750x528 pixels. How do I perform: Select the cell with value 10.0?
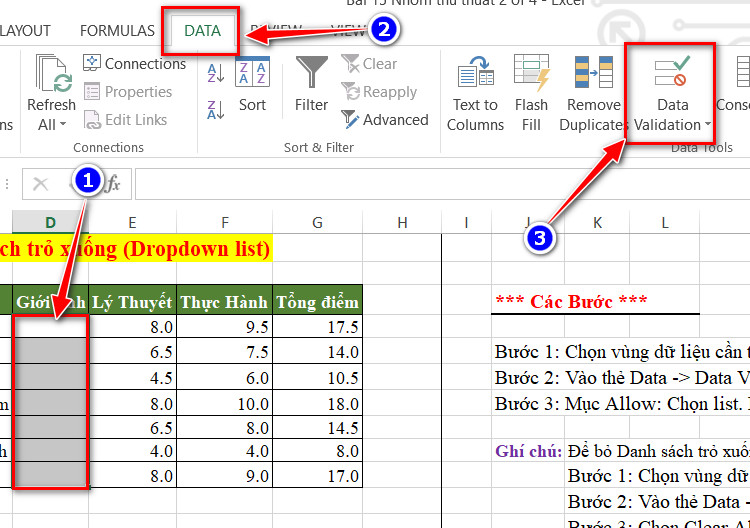[225, 403]
